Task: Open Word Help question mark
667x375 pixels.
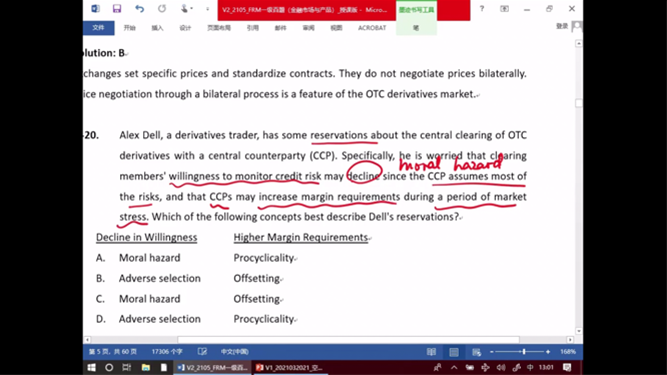Action: point(482,9)
